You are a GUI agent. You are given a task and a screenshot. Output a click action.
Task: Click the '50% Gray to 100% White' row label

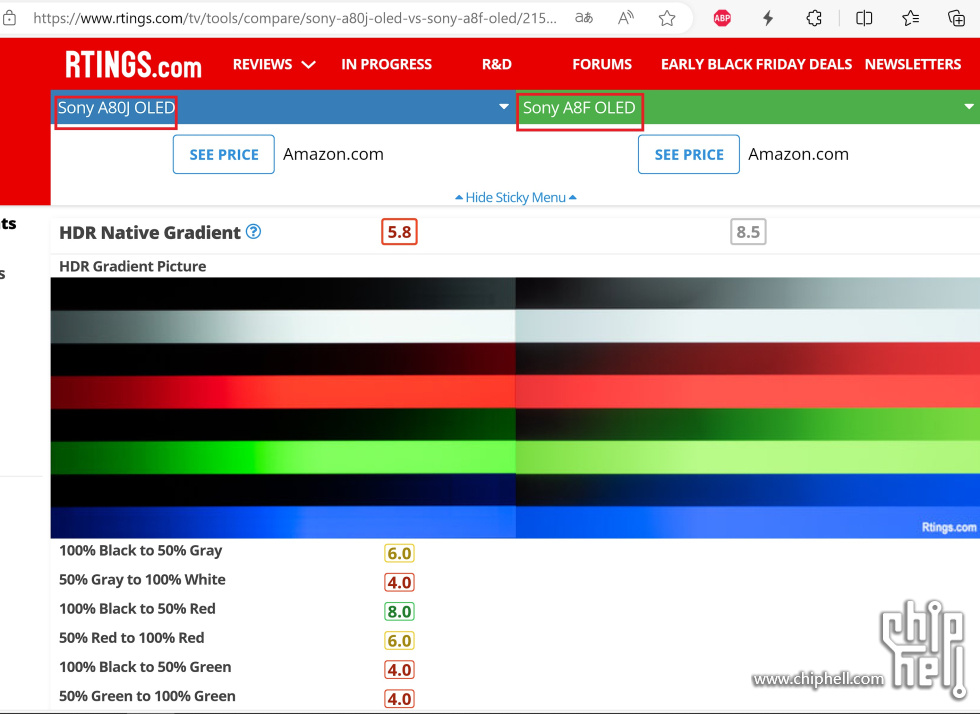click(142, 580)
